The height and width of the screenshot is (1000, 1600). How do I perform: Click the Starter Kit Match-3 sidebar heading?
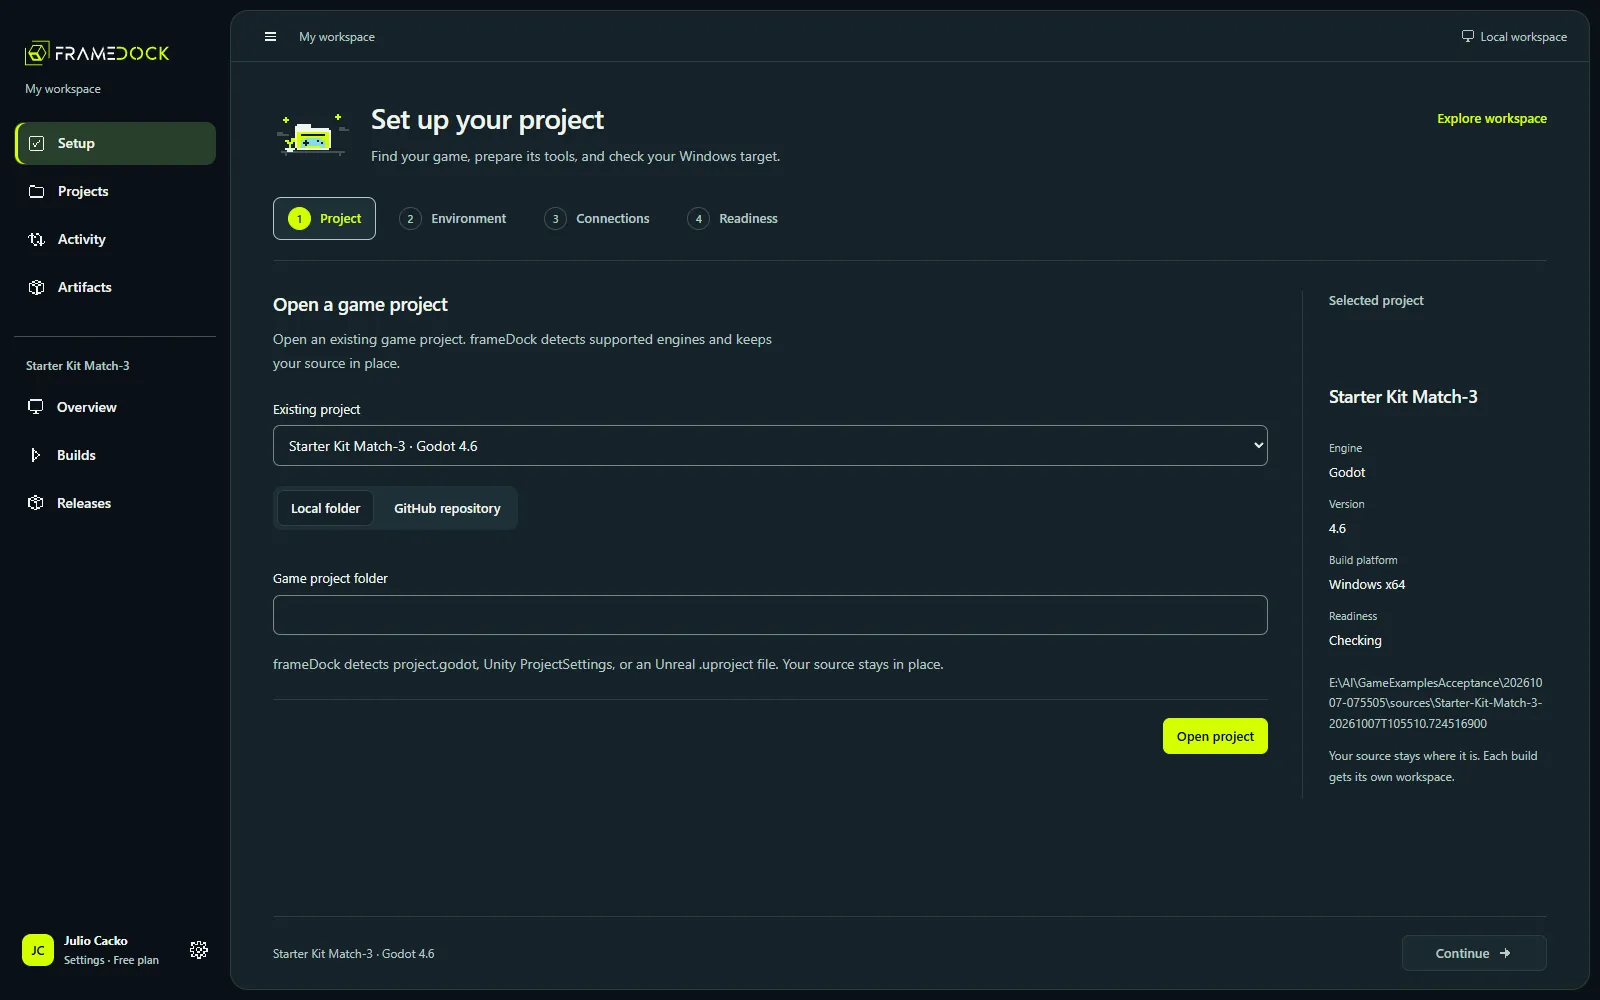[78, 366]
